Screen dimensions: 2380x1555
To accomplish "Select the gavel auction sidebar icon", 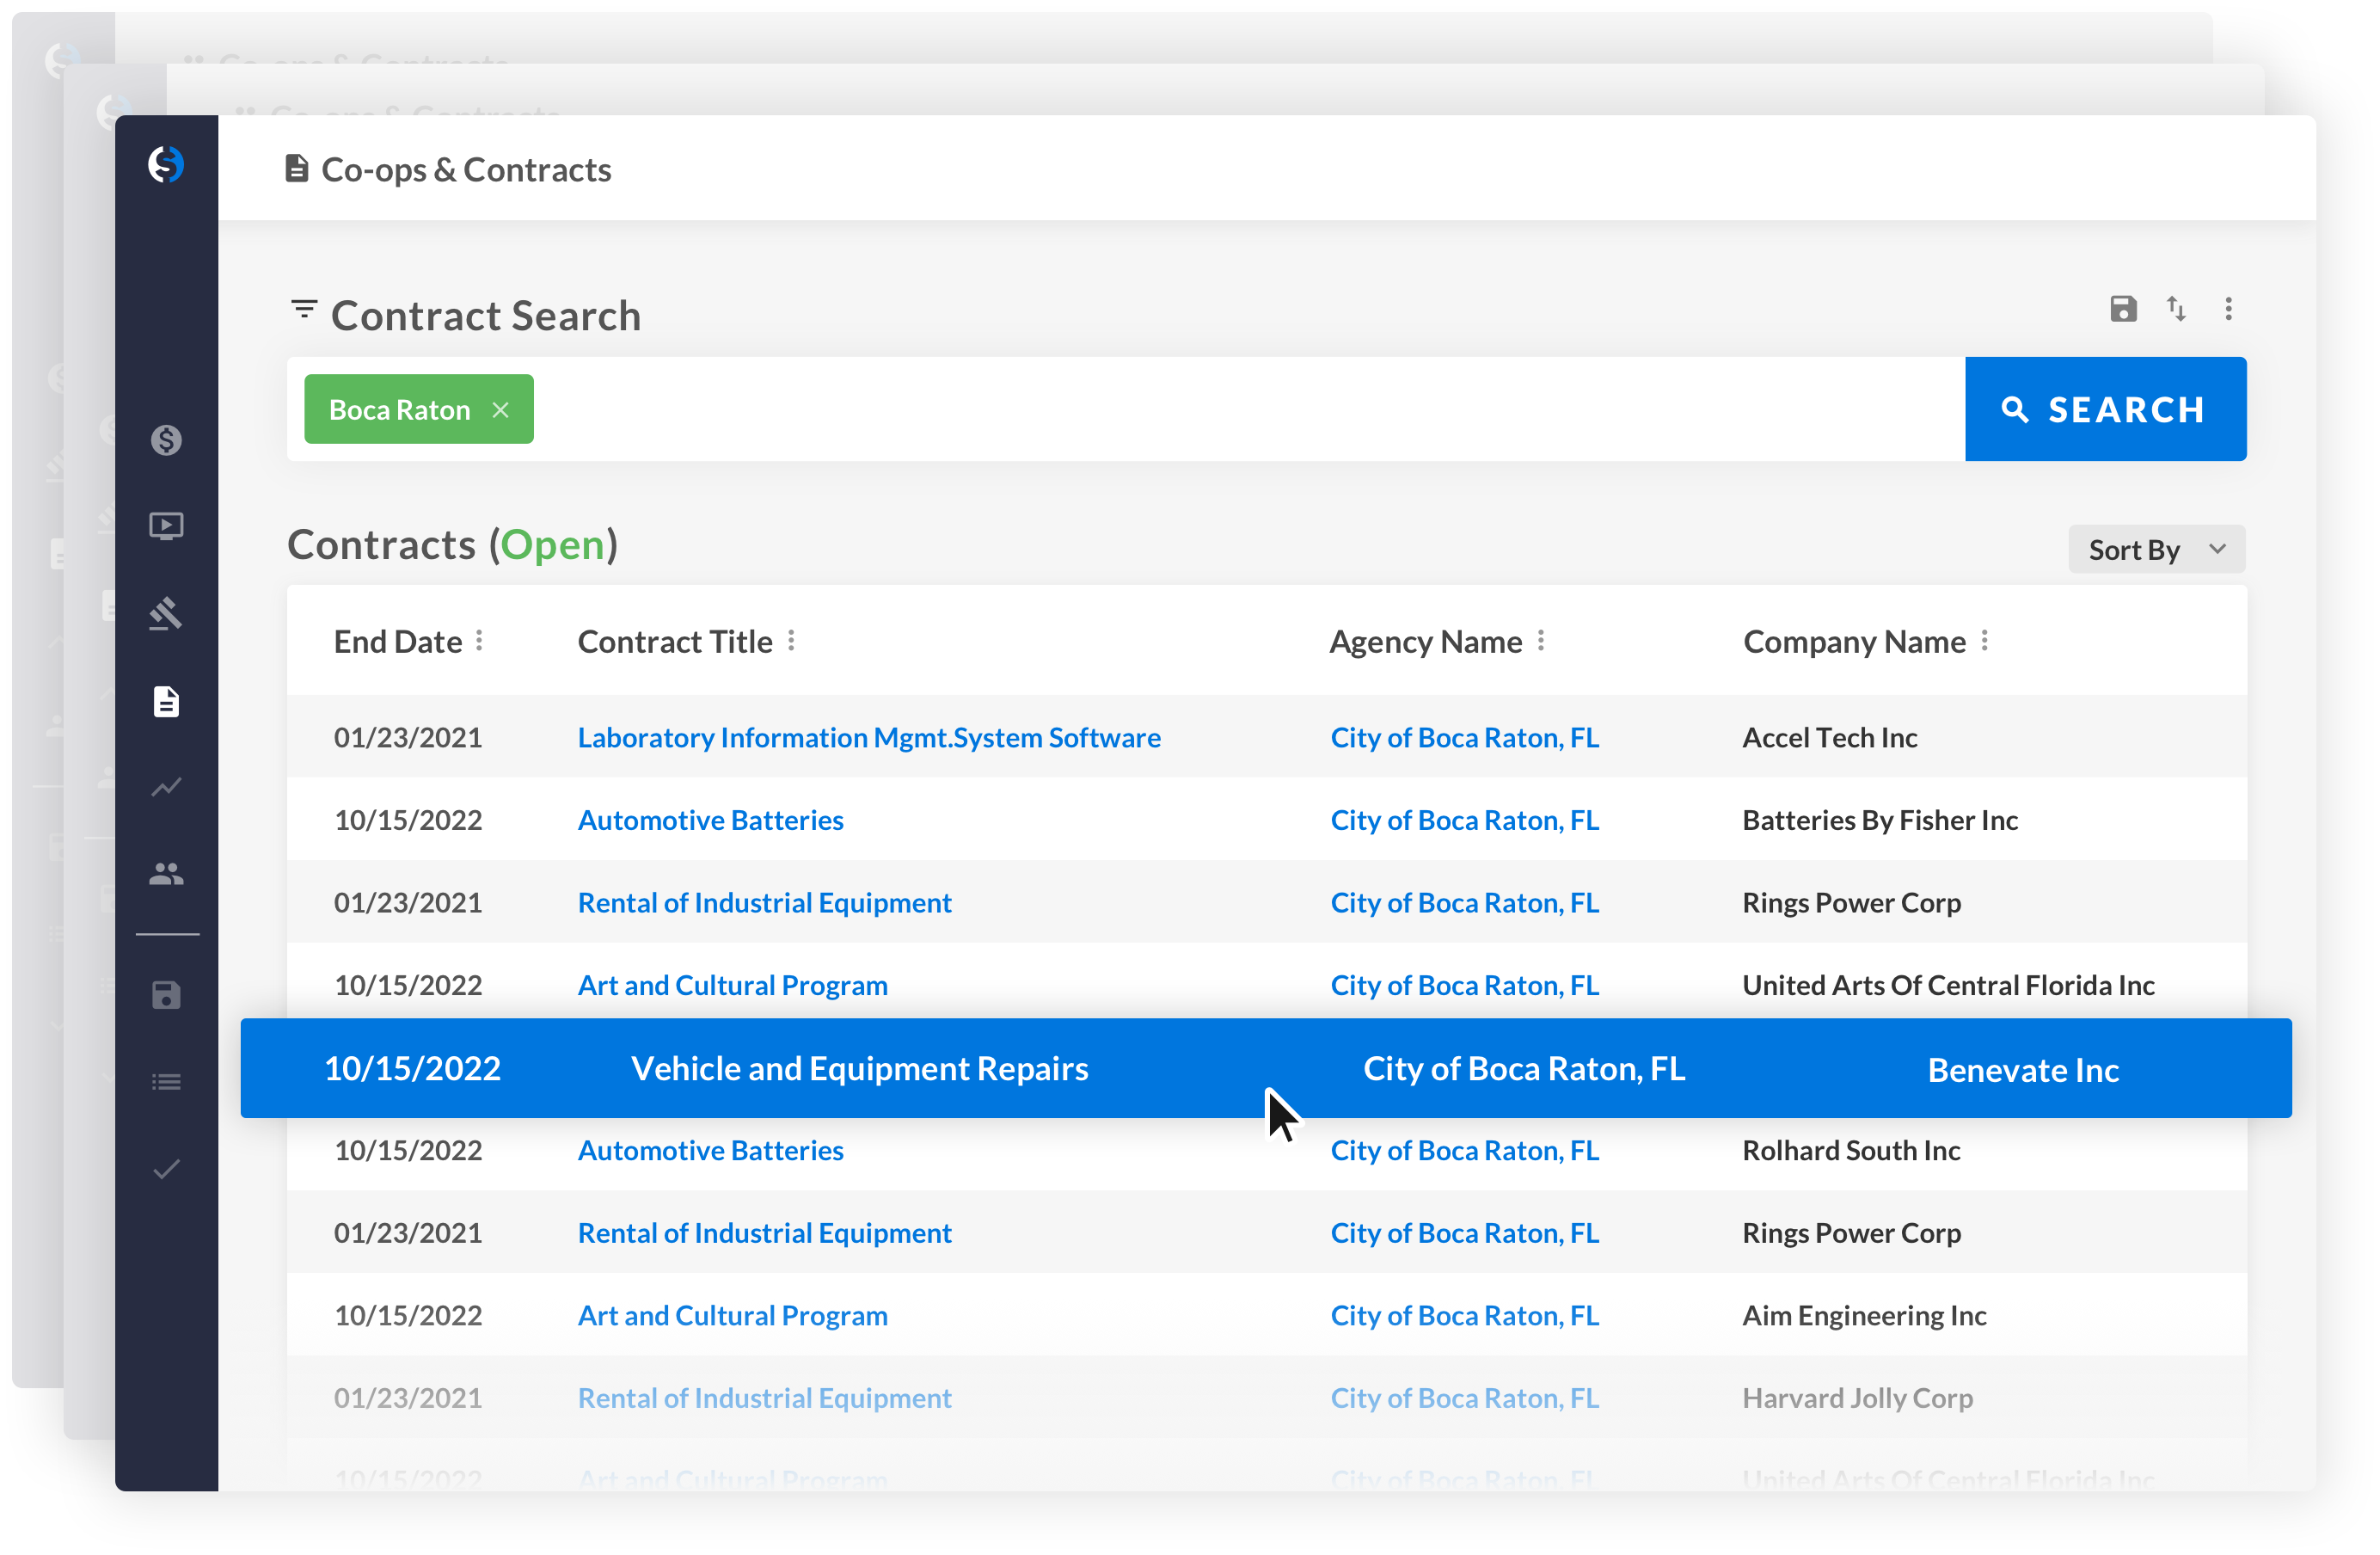I will [166, 613].
